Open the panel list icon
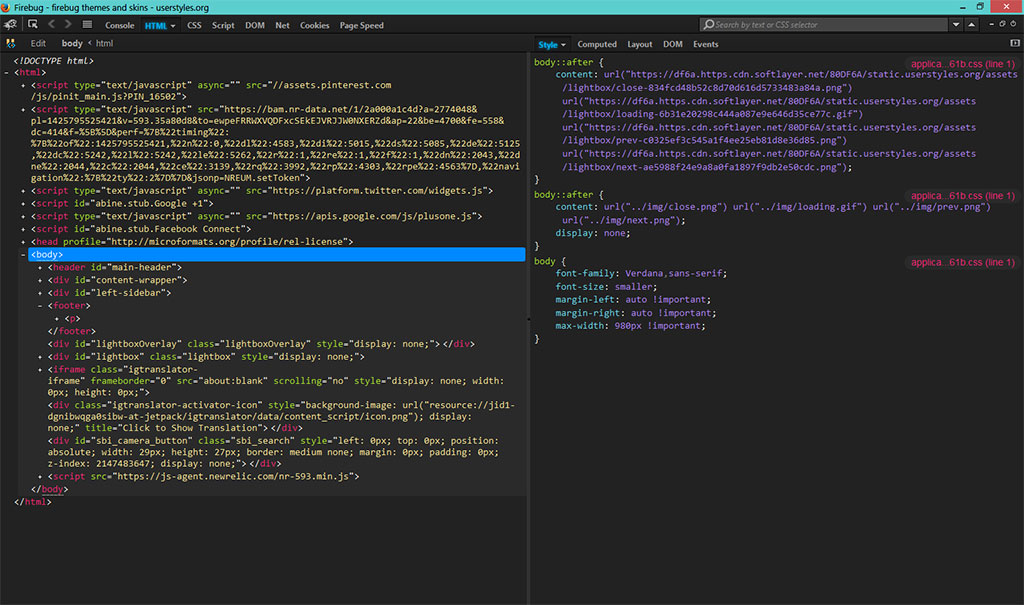This screenshot has width=1024, height=605. tap(87, 25)
